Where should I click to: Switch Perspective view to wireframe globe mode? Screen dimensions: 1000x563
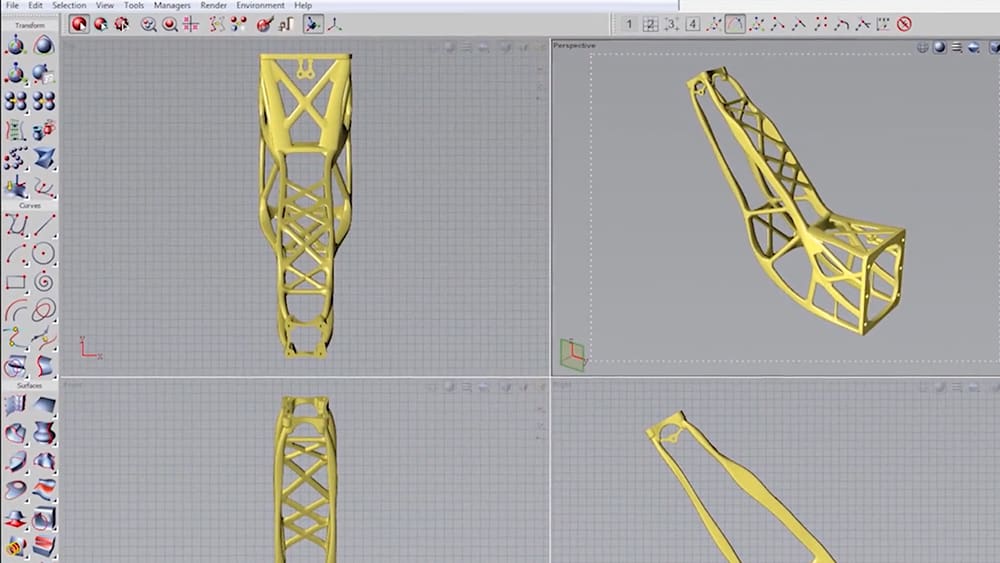point(922,47)
